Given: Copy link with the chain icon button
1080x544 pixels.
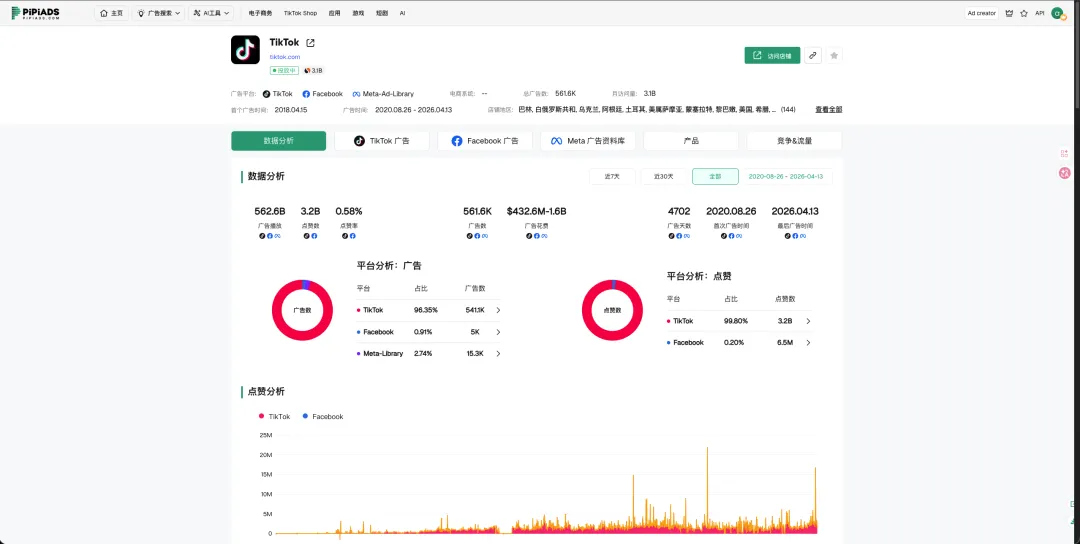Looking at the screenshot, I should 813,55.
